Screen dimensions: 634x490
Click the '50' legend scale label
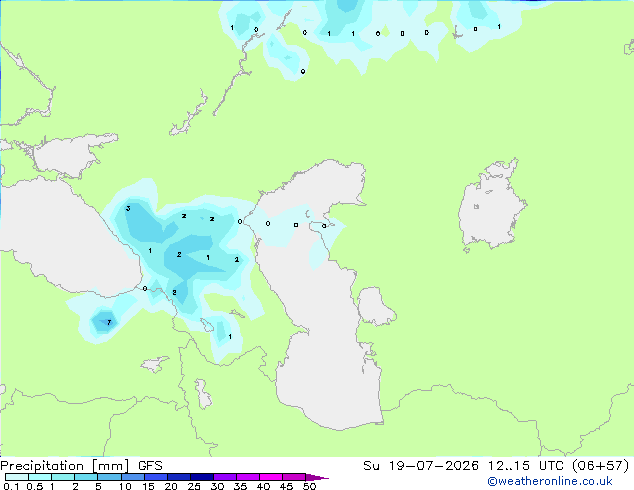pos(309,486)
